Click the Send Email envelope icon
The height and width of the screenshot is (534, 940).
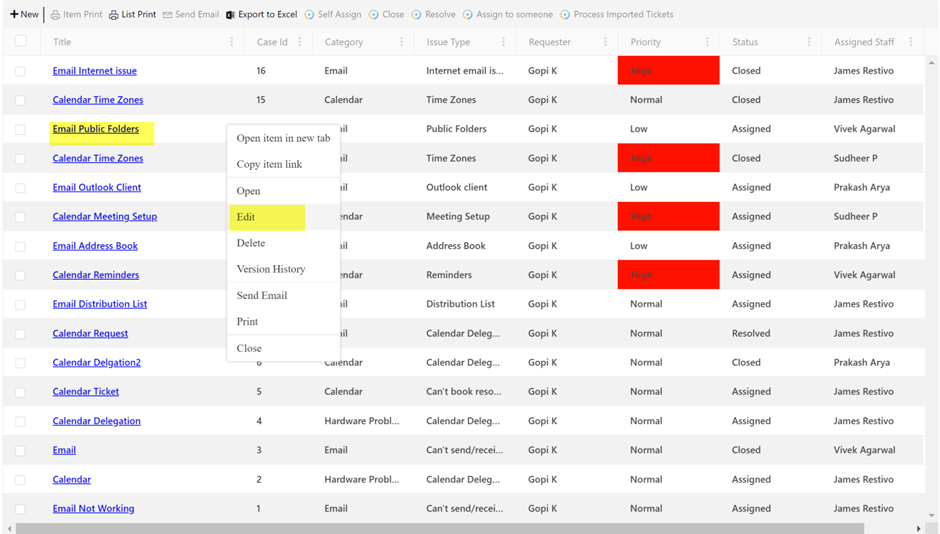(167, 15)
